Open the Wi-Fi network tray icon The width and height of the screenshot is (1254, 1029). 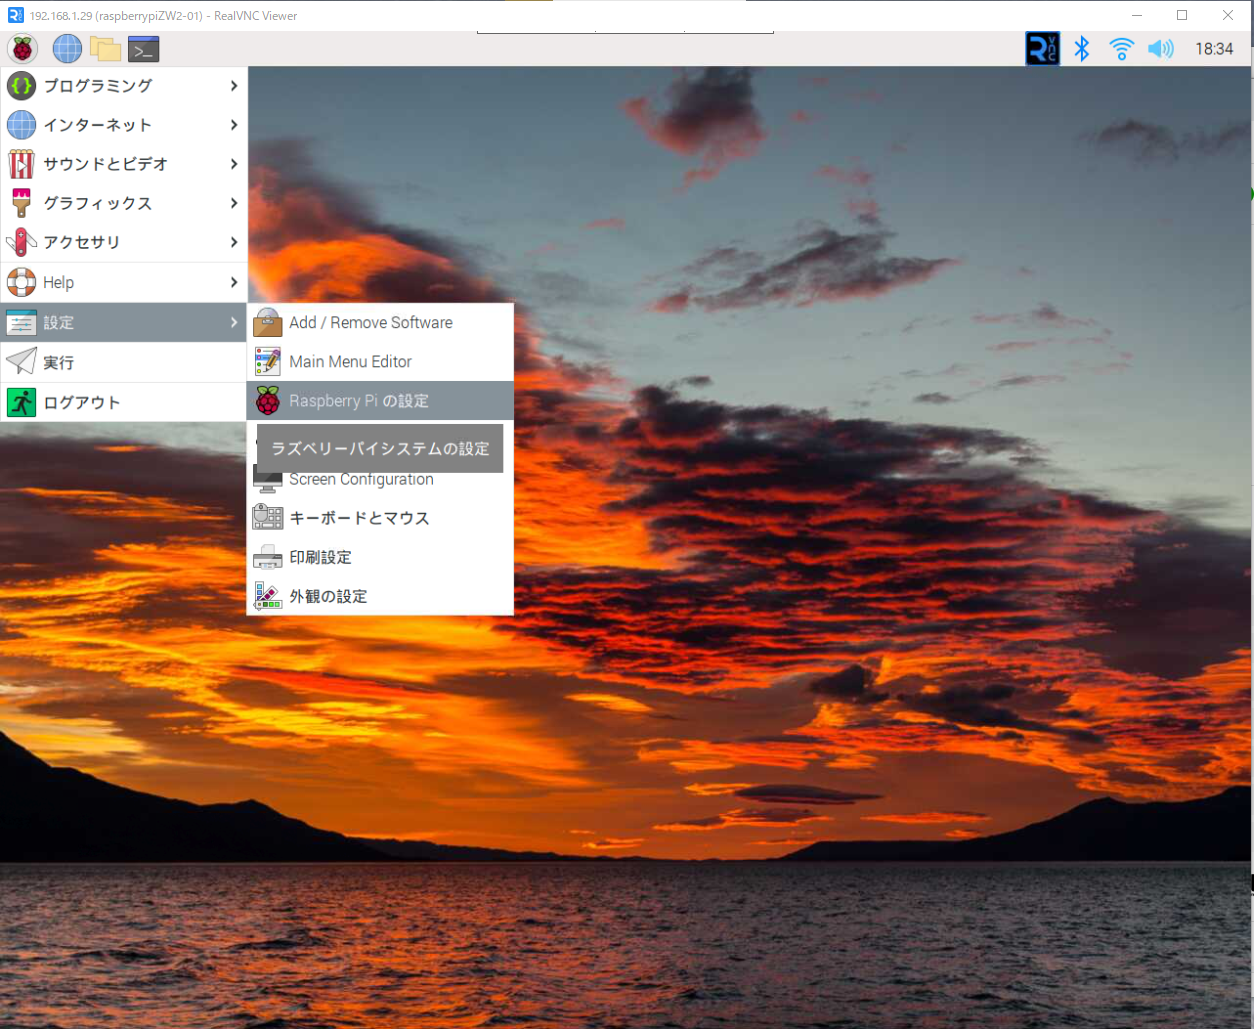[1122, 49]
